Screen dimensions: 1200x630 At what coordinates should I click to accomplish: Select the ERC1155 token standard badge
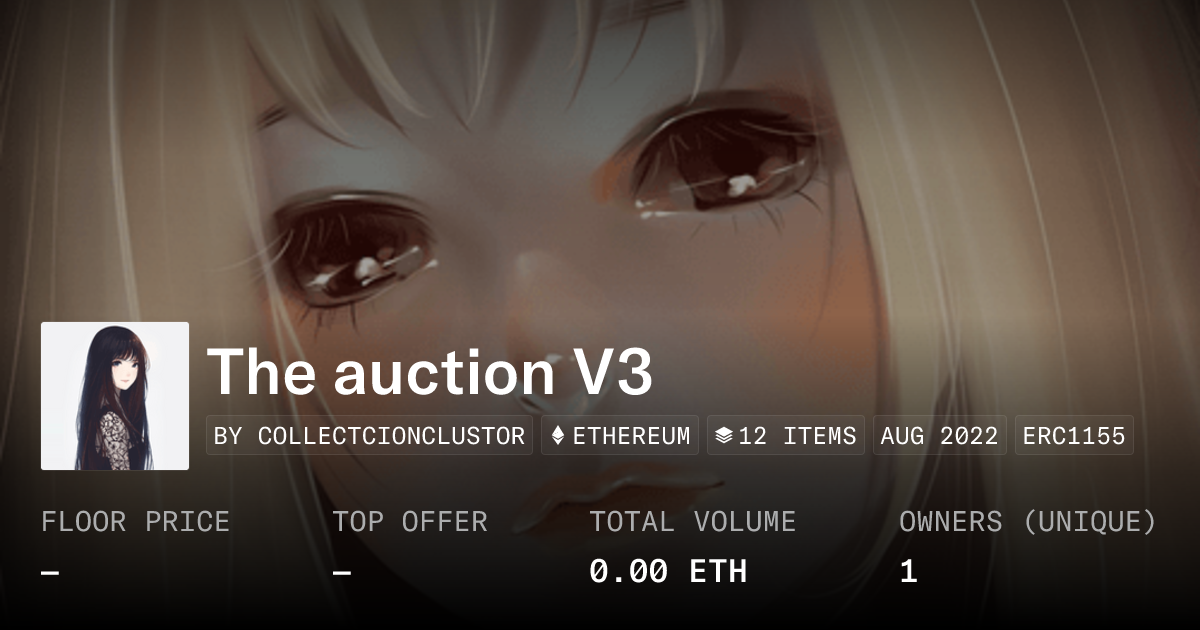pyautogui.click(x=1074, y=436)
